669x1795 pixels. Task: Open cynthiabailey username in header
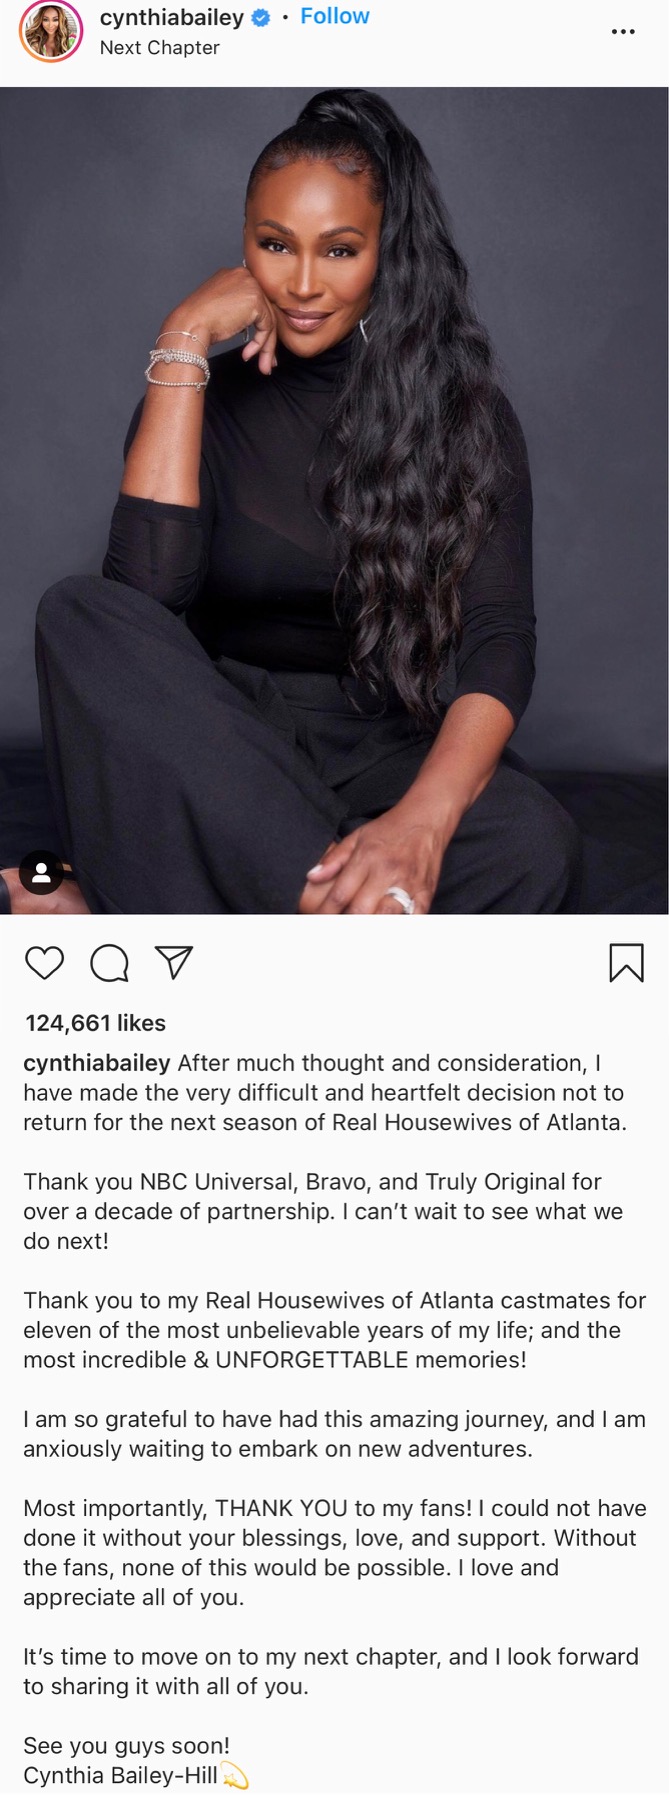tap(172, 17)
